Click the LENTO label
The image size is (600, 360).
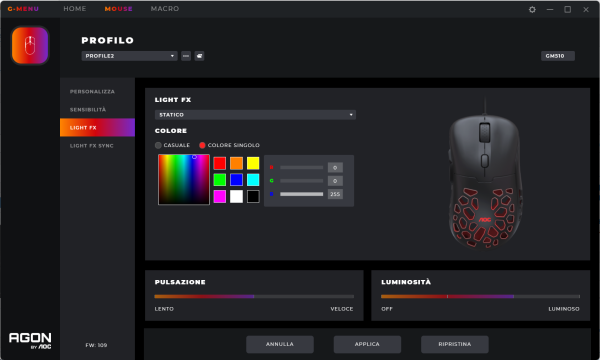pyautogui.click(x=164, y=309)
